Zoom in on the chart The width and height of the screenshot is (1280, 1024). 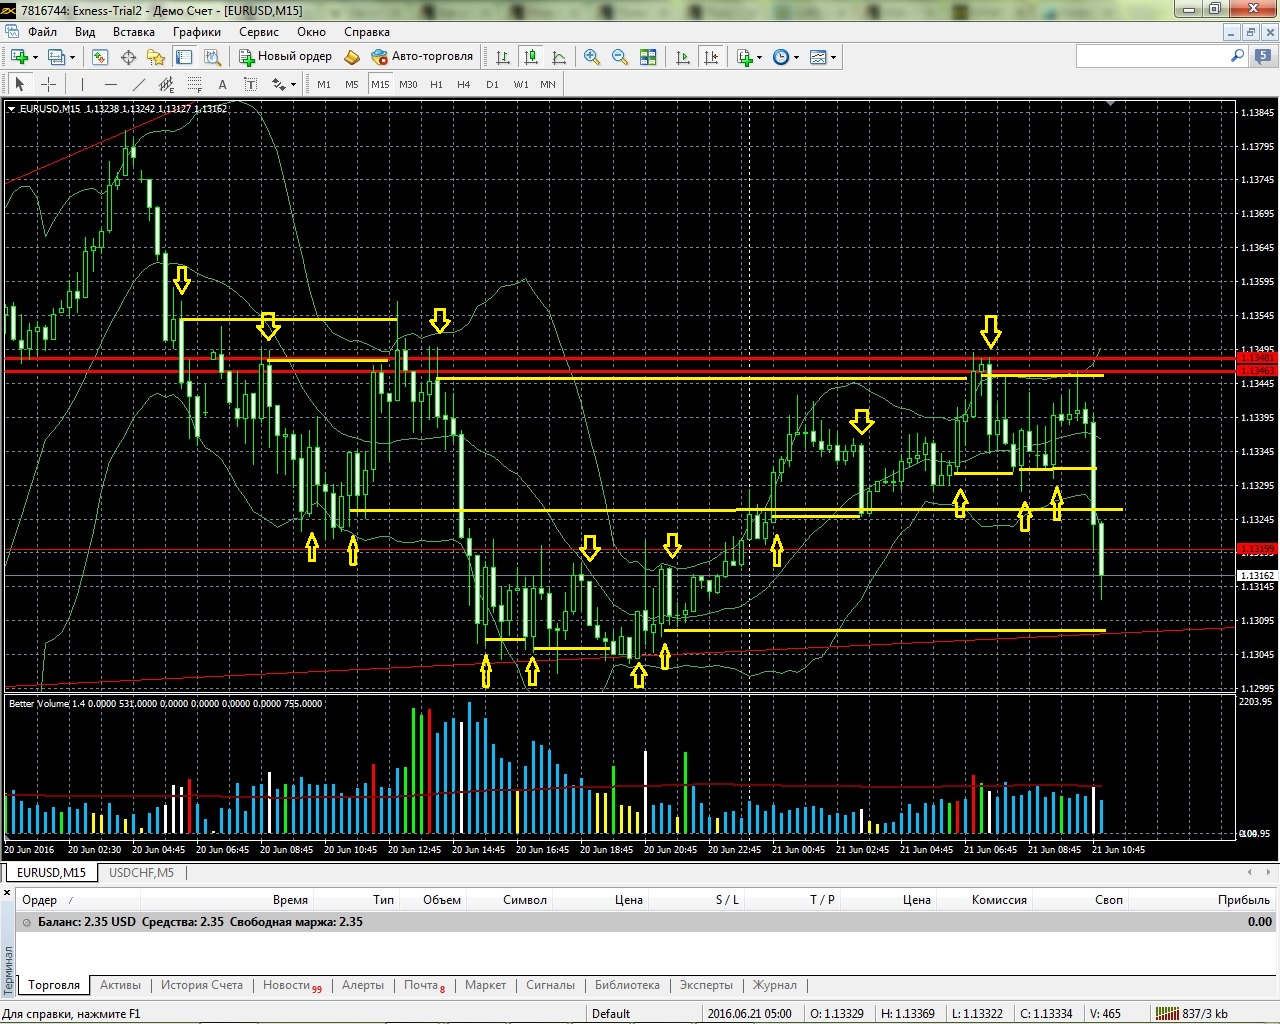point(592,57)
